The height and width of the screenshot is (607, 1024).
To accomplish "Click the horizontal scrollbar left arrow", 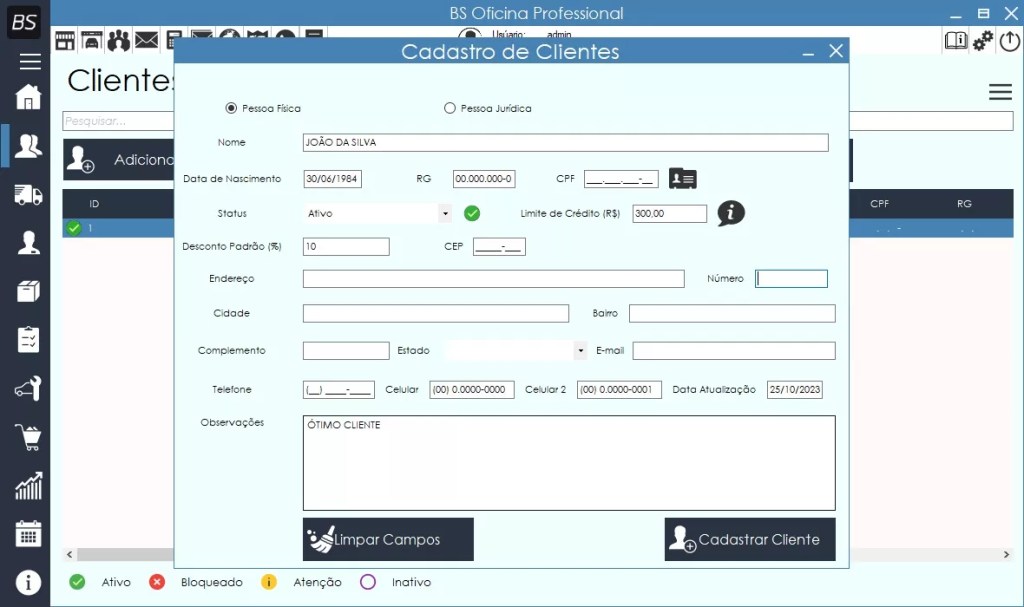I will point(69,554).
